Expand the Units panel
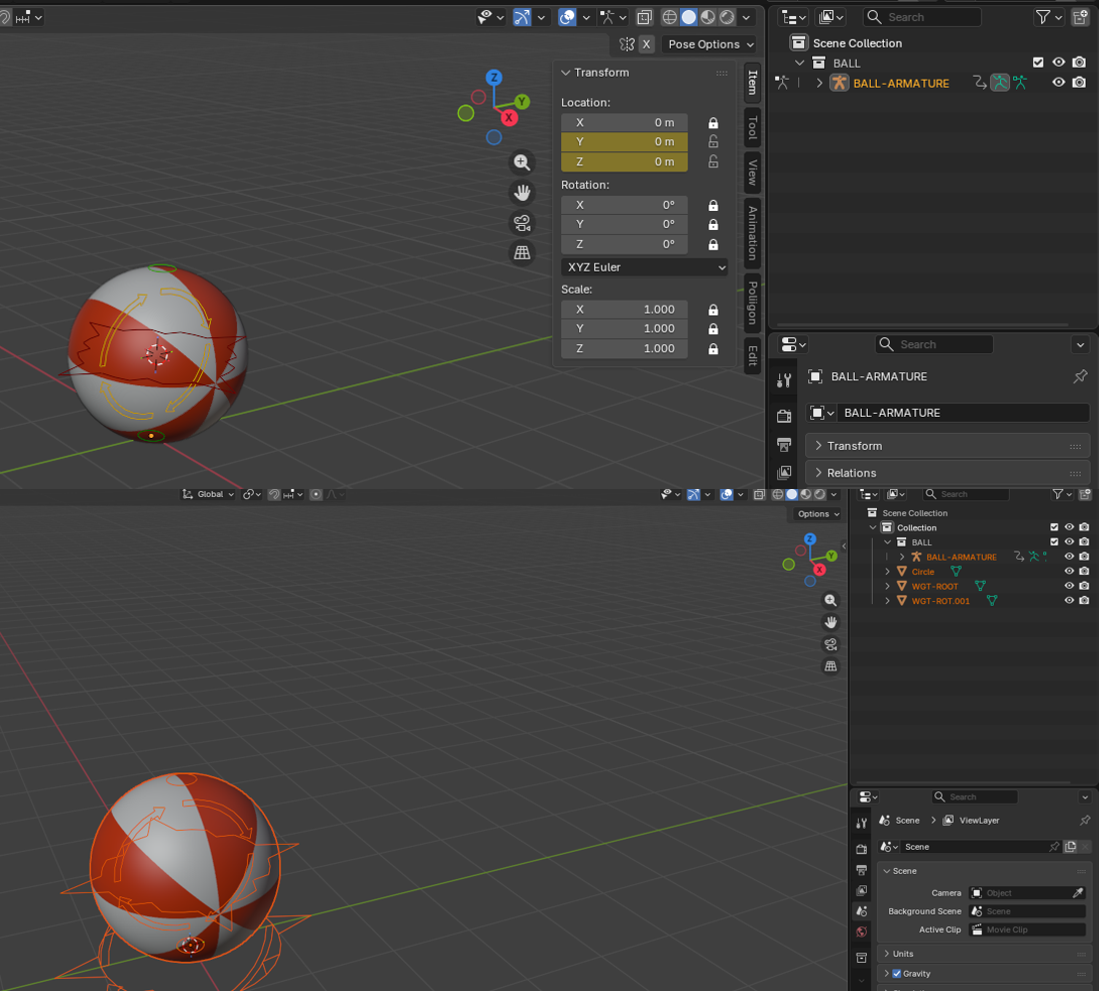This screenshot has width=1100, height=994. pos(902,954)
